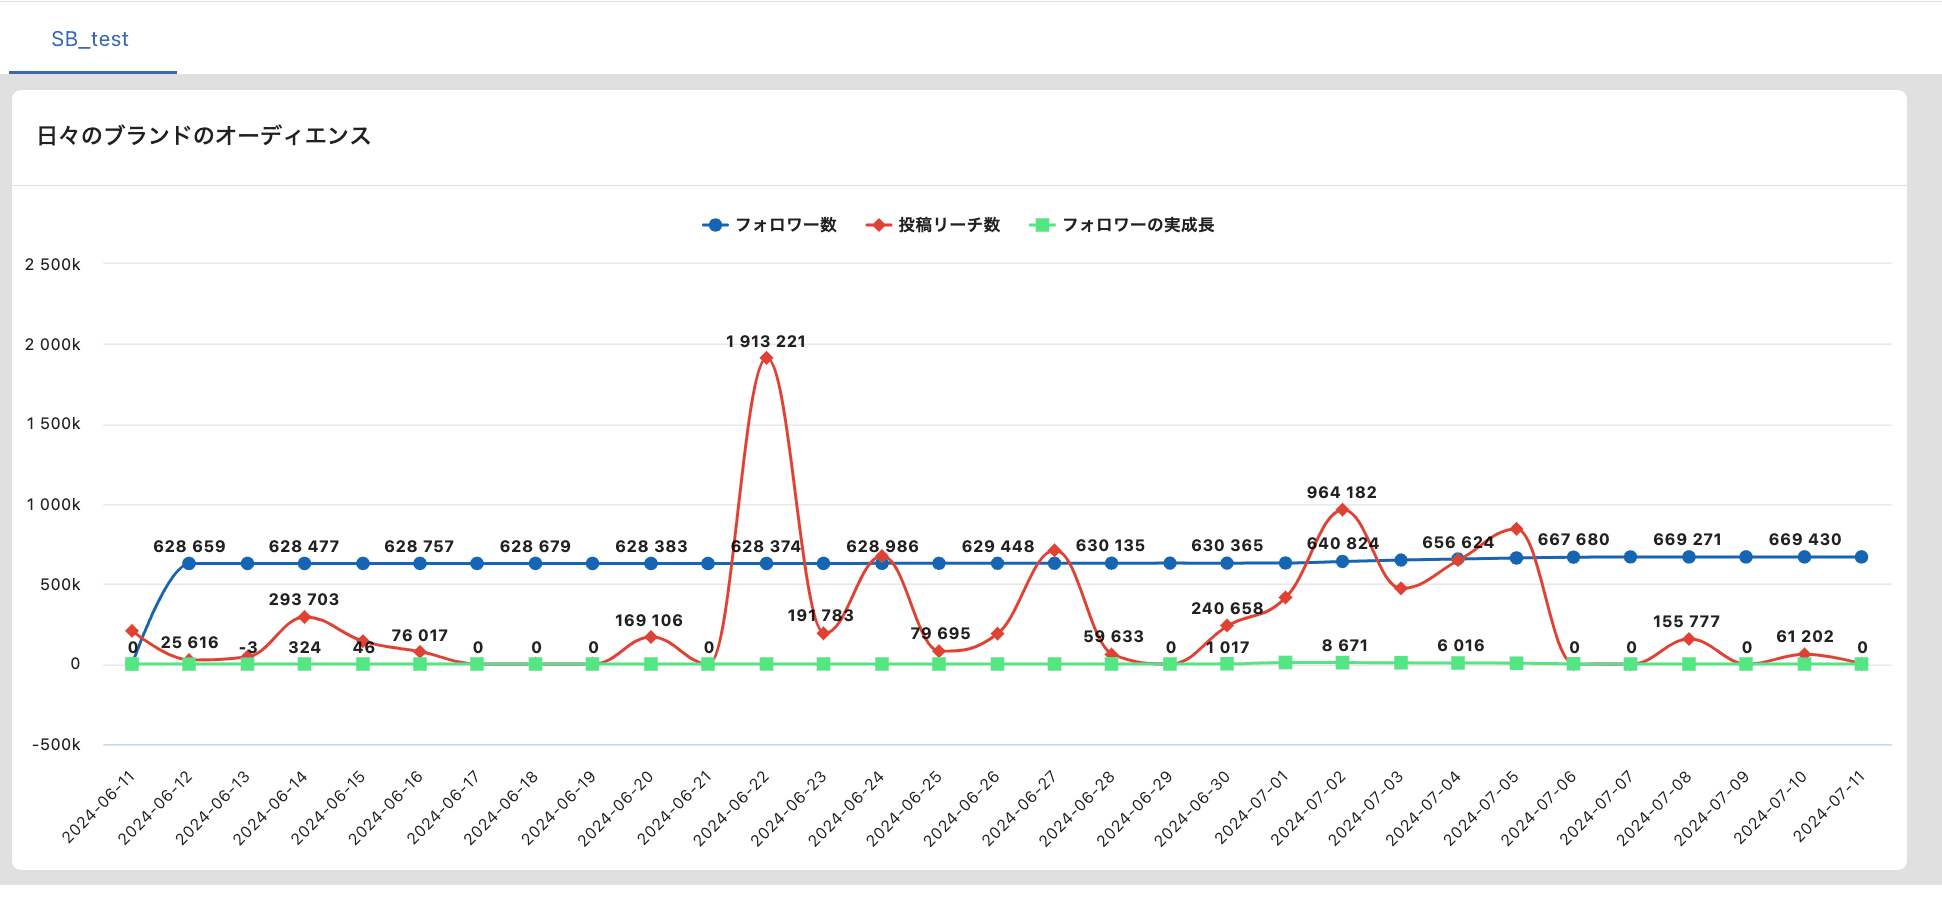Click the red diamond marker at 155 777
This screenshot has width=1942, height=920.
click(x=1689, y=639)
